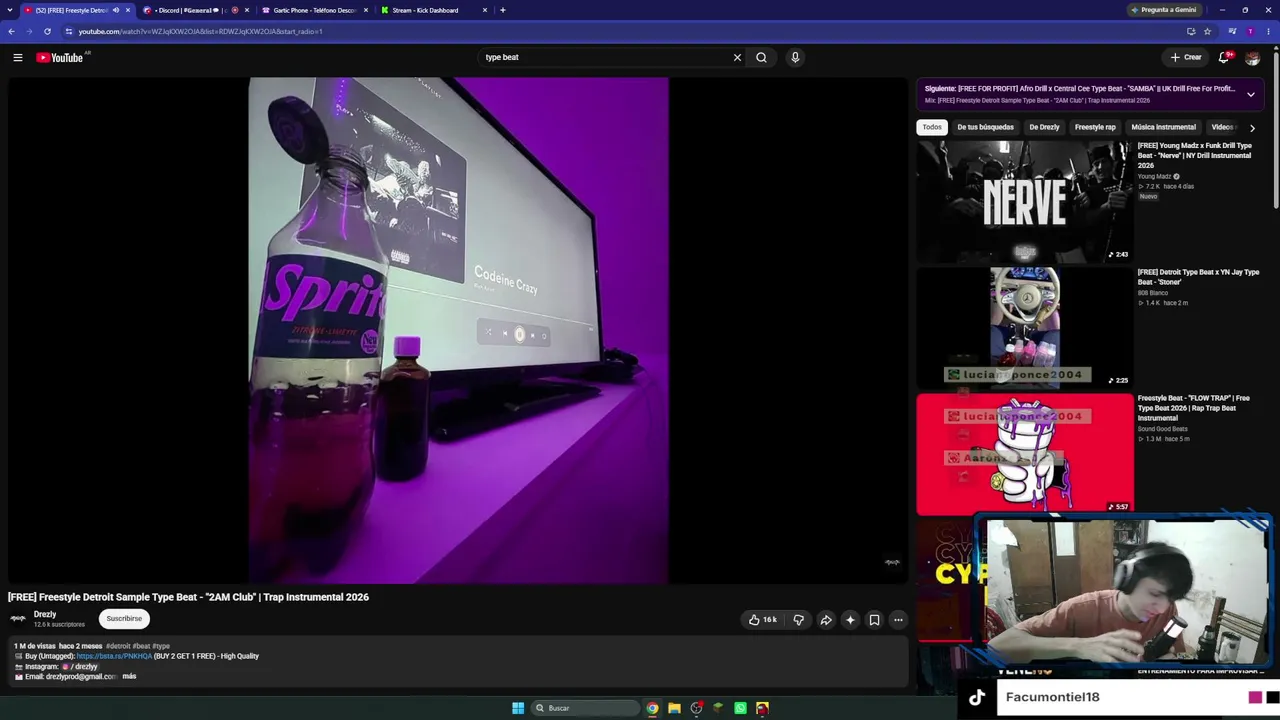Open the 'Stoner' Detroit beat thumbnail

[x=1025, y=327]
